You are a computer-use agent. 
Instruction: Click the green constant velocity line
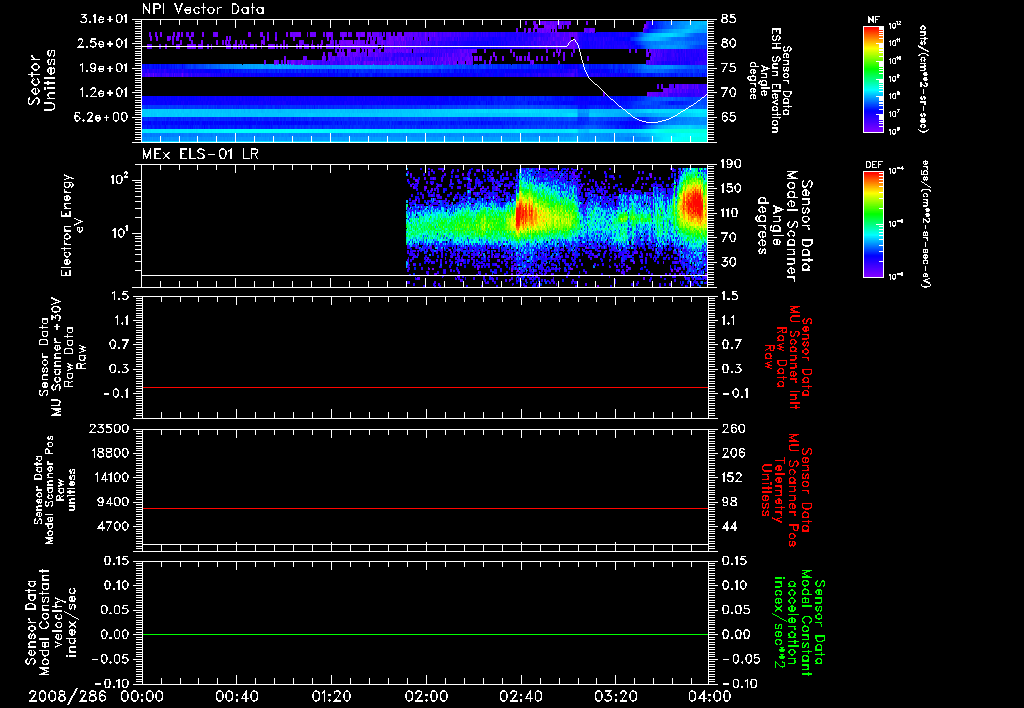(x=425, y=634)
